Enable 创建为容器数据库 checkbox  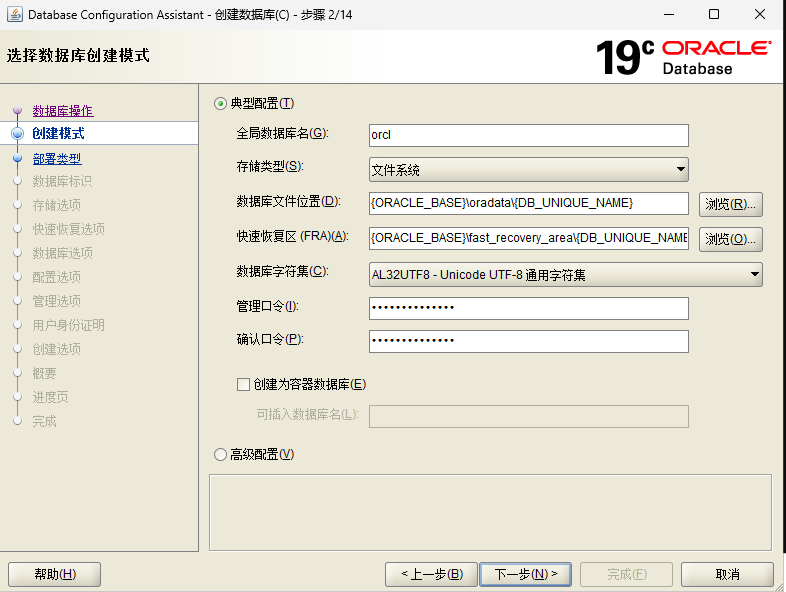pyautogui.click(x=243, y=384)
